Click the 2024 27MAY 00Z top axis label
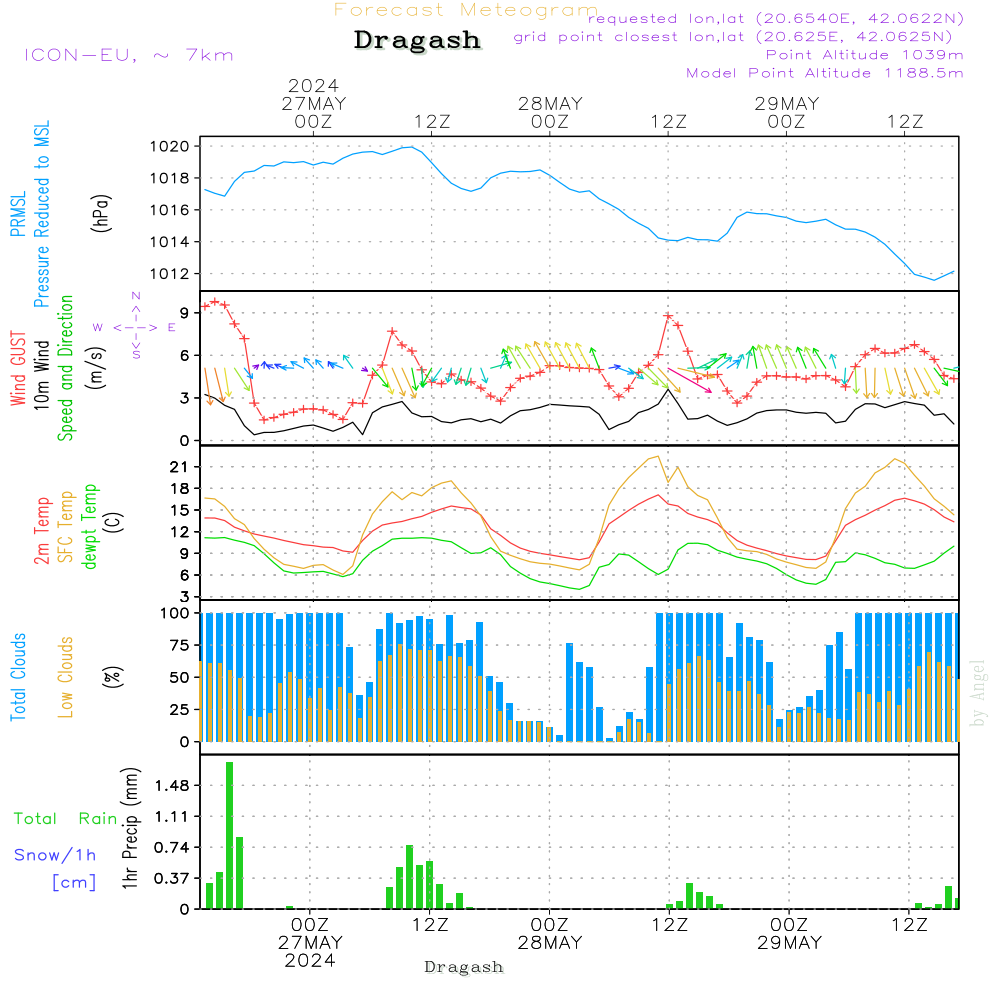1000x1000 pixels. [x=314, y=103]
